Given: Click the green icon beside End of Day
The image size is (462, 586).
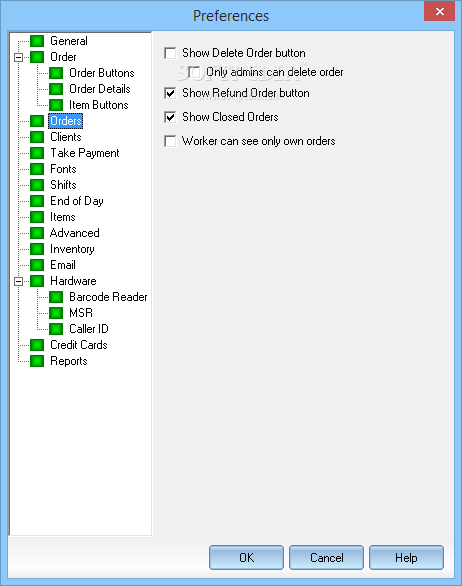Looking at the screenshot, I should (x=37, y=201).
